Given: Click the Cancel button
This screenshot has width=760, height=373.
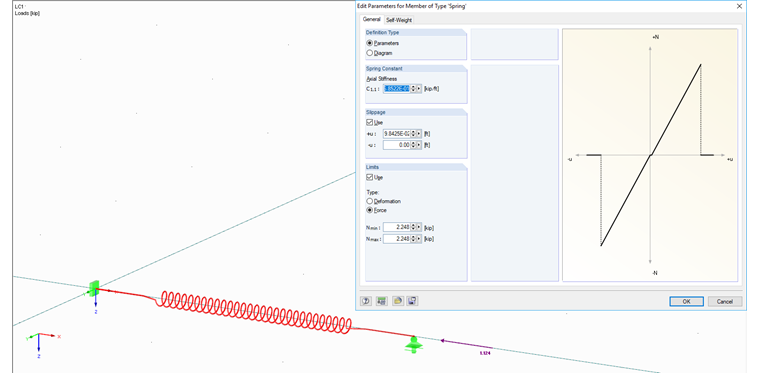Looking at the screenshot, I should (x=725, y=301).
